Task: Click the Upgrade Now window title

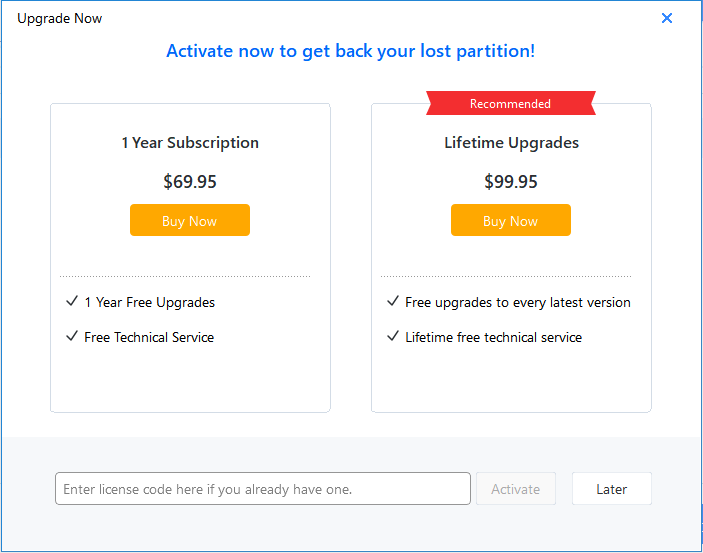Action: click(59, 18)
